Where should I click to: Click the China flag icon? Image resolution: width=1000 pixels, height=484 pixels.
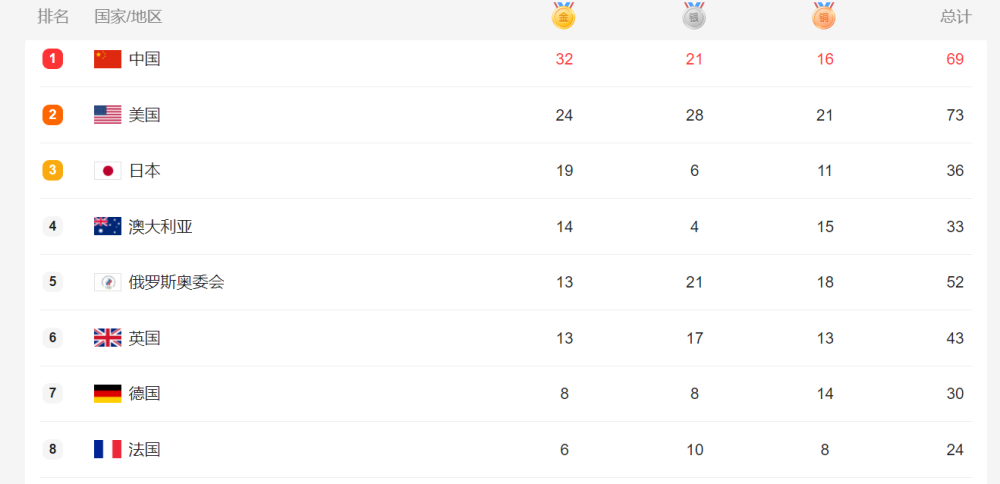[x=107, y=59]
